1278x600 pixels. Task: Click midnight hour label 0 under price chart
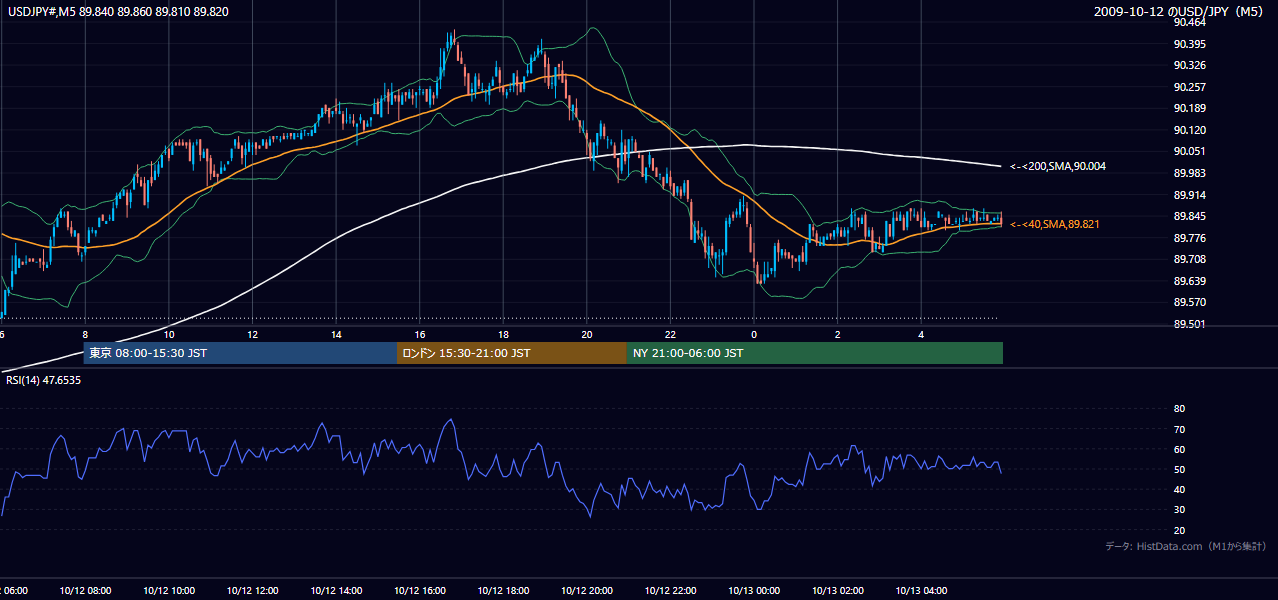(x=754, y=334)
